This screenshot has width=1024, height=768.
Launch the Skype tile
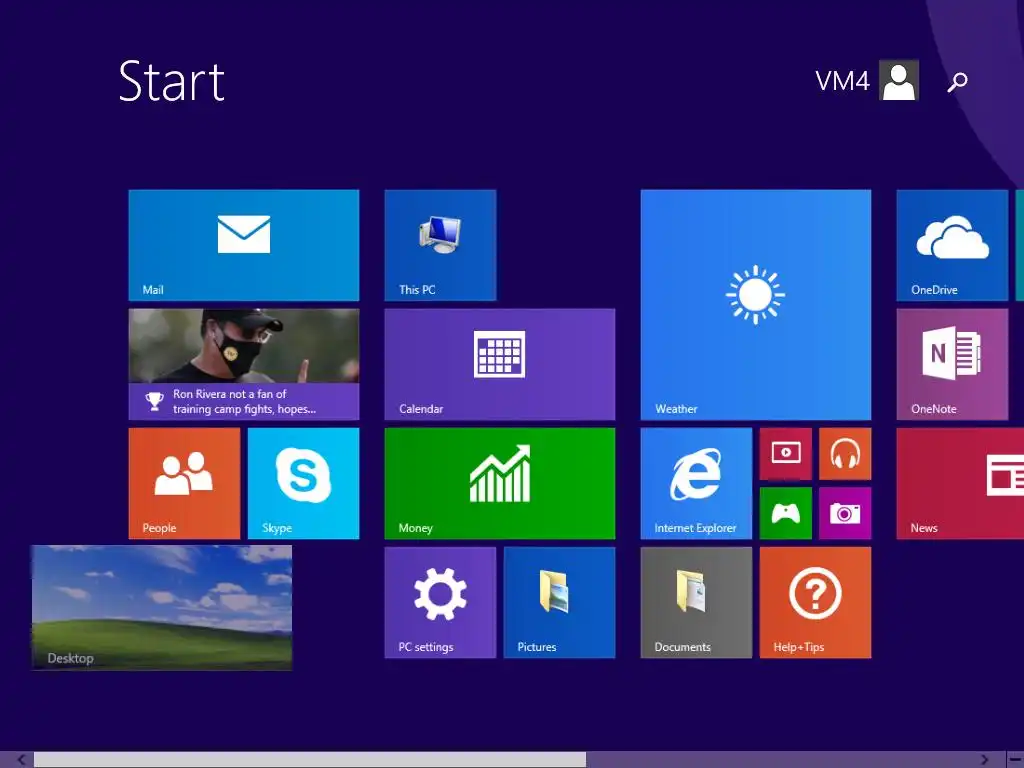click(x=303, y=483)
